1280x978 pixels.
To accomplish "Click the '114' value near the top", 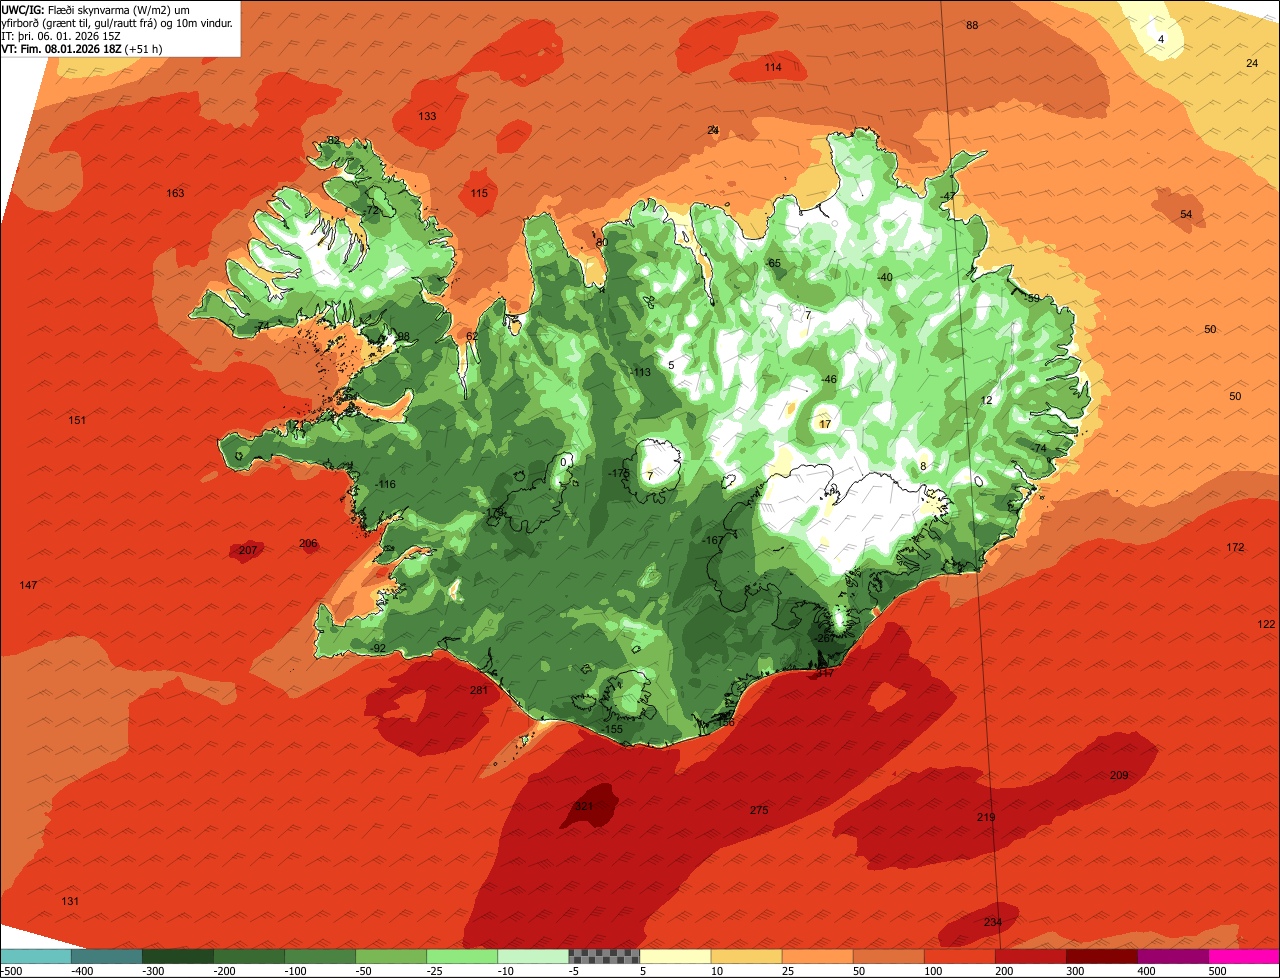I will [773, 67].
